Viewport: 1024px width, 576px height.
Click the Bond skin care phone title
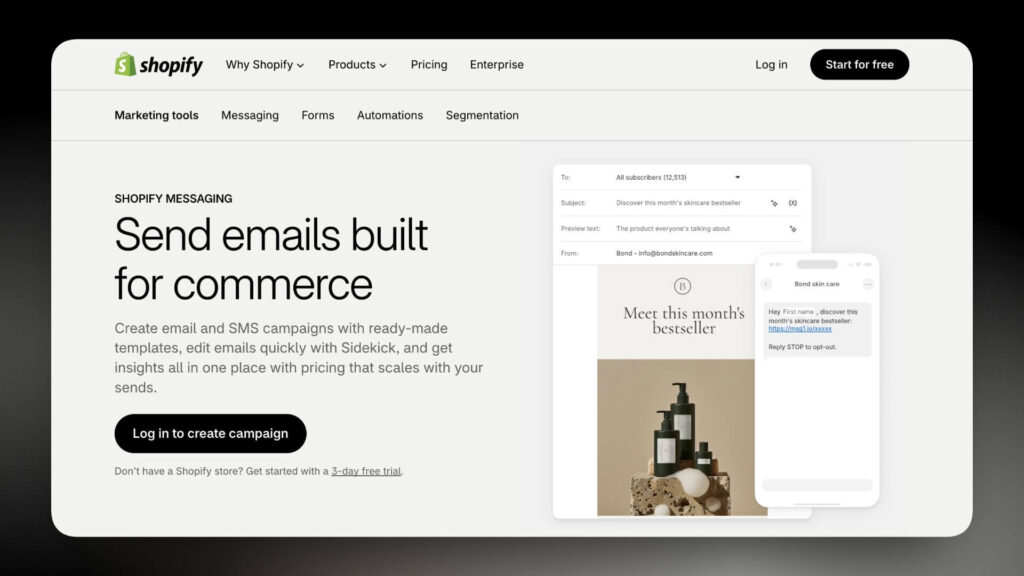pos(816,284)
